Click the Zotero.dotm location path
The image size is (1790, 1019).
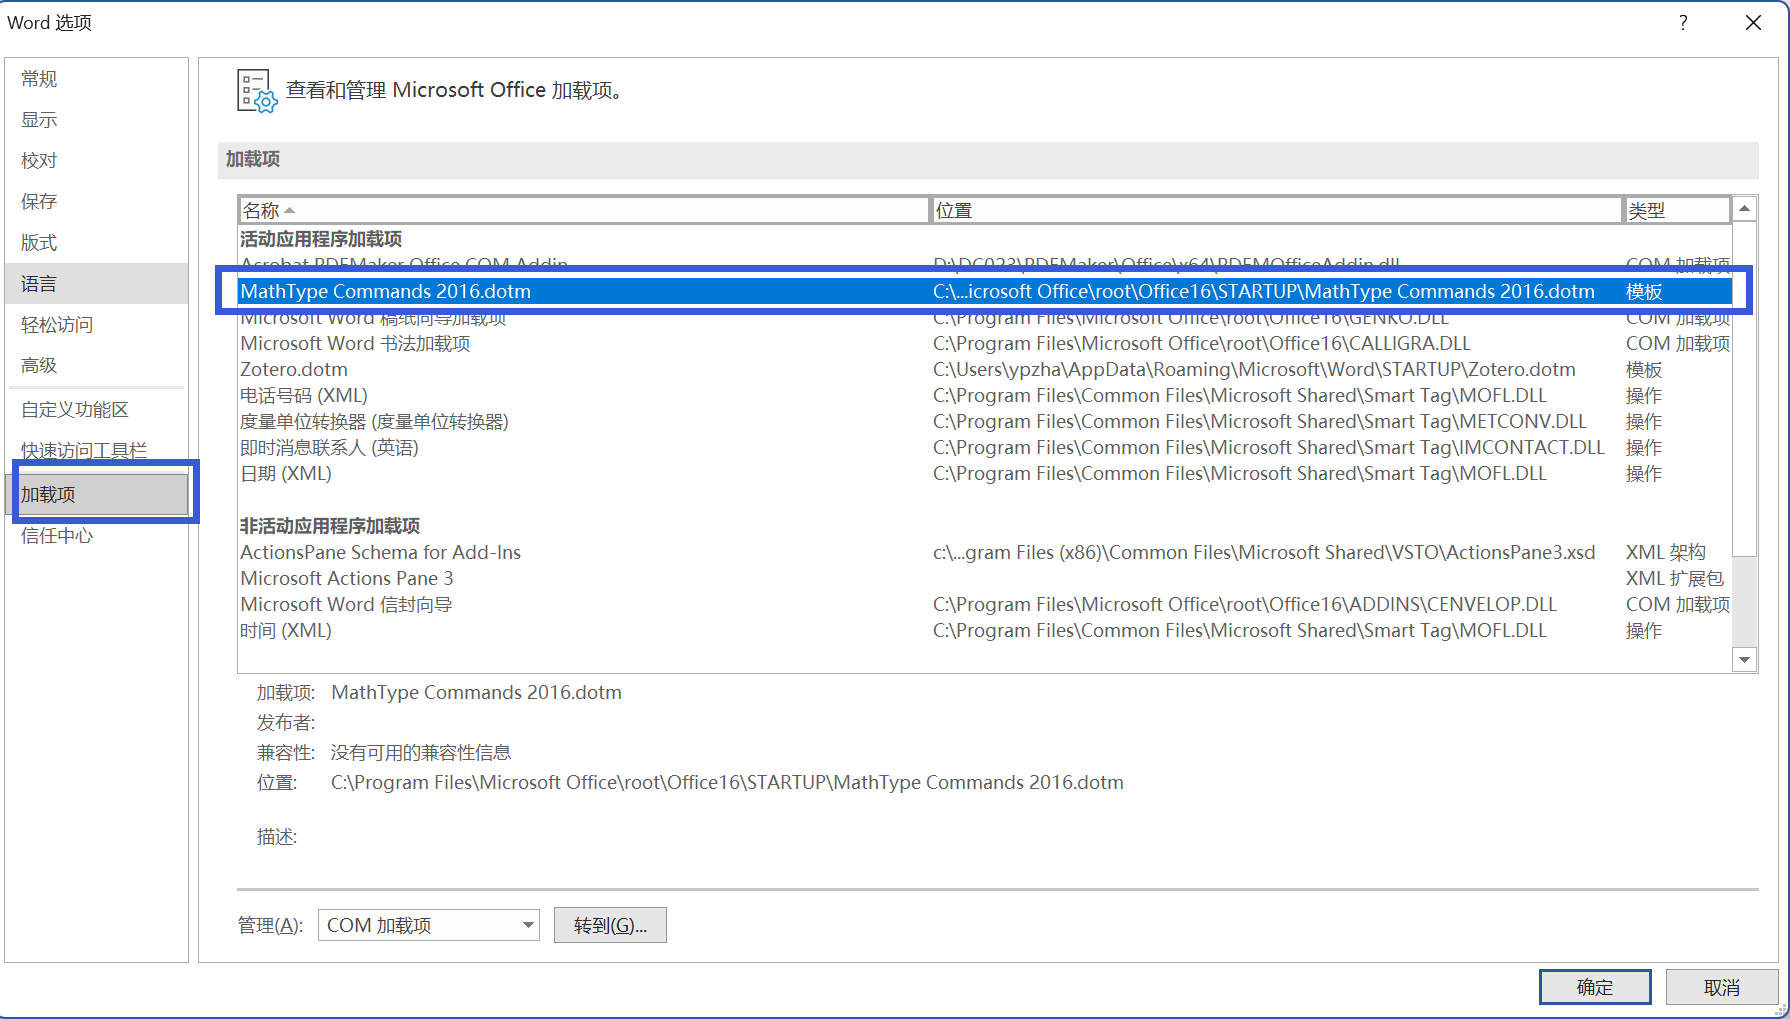[x=1254, y=369]
